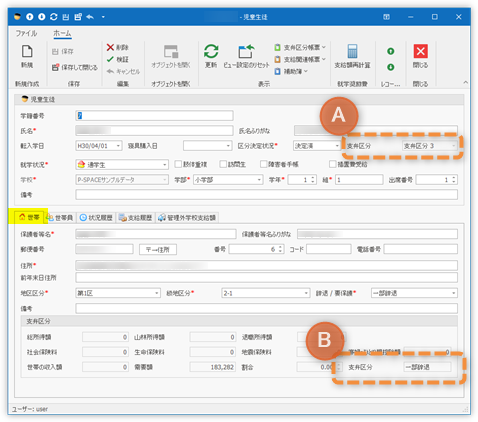Click the up arrow in the title bar
478x422 pixels.
click(x=30, y=17)
